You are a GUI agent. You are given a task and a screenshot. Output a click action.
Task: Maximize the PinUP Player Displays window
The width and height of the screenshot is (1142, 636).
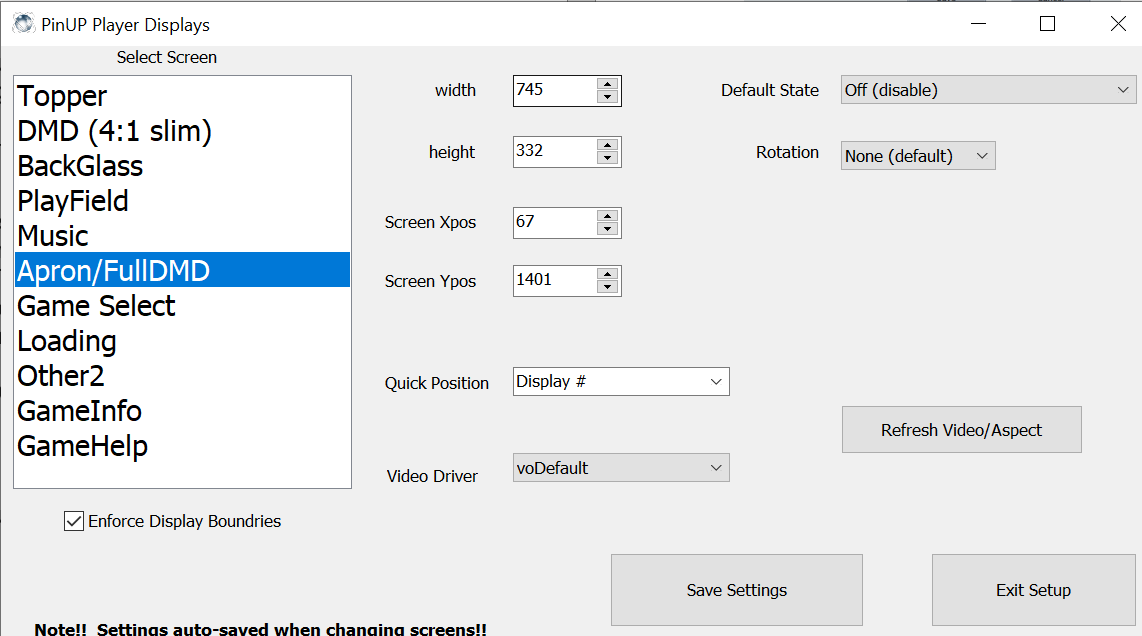pyautogui.click(x=1047, y=24)
